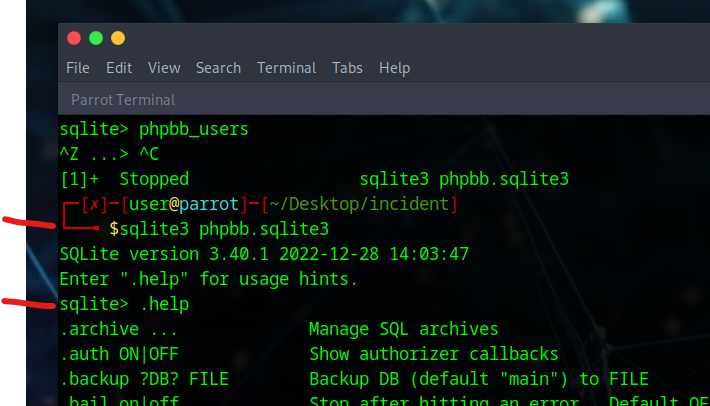Click the '.auth ON|OFF' entry
This screenshot has height=406, width=710.
(119, 354)
